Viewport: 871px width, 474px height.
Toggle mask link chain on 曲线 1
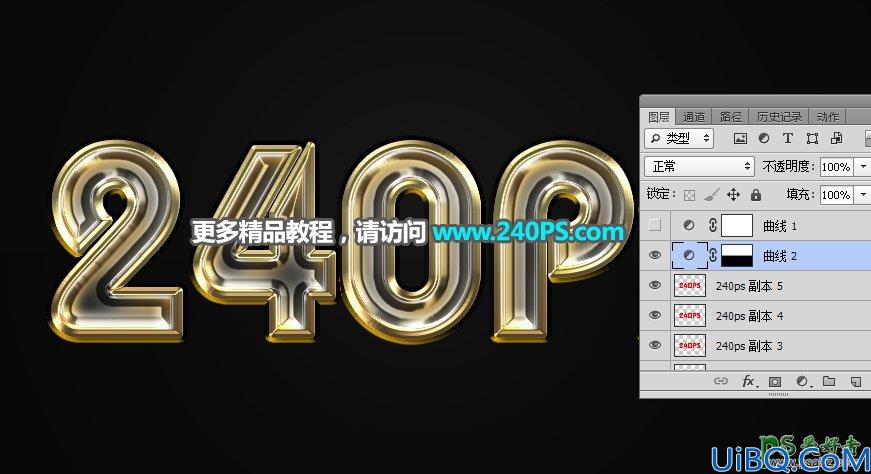[x=713, y=226]
